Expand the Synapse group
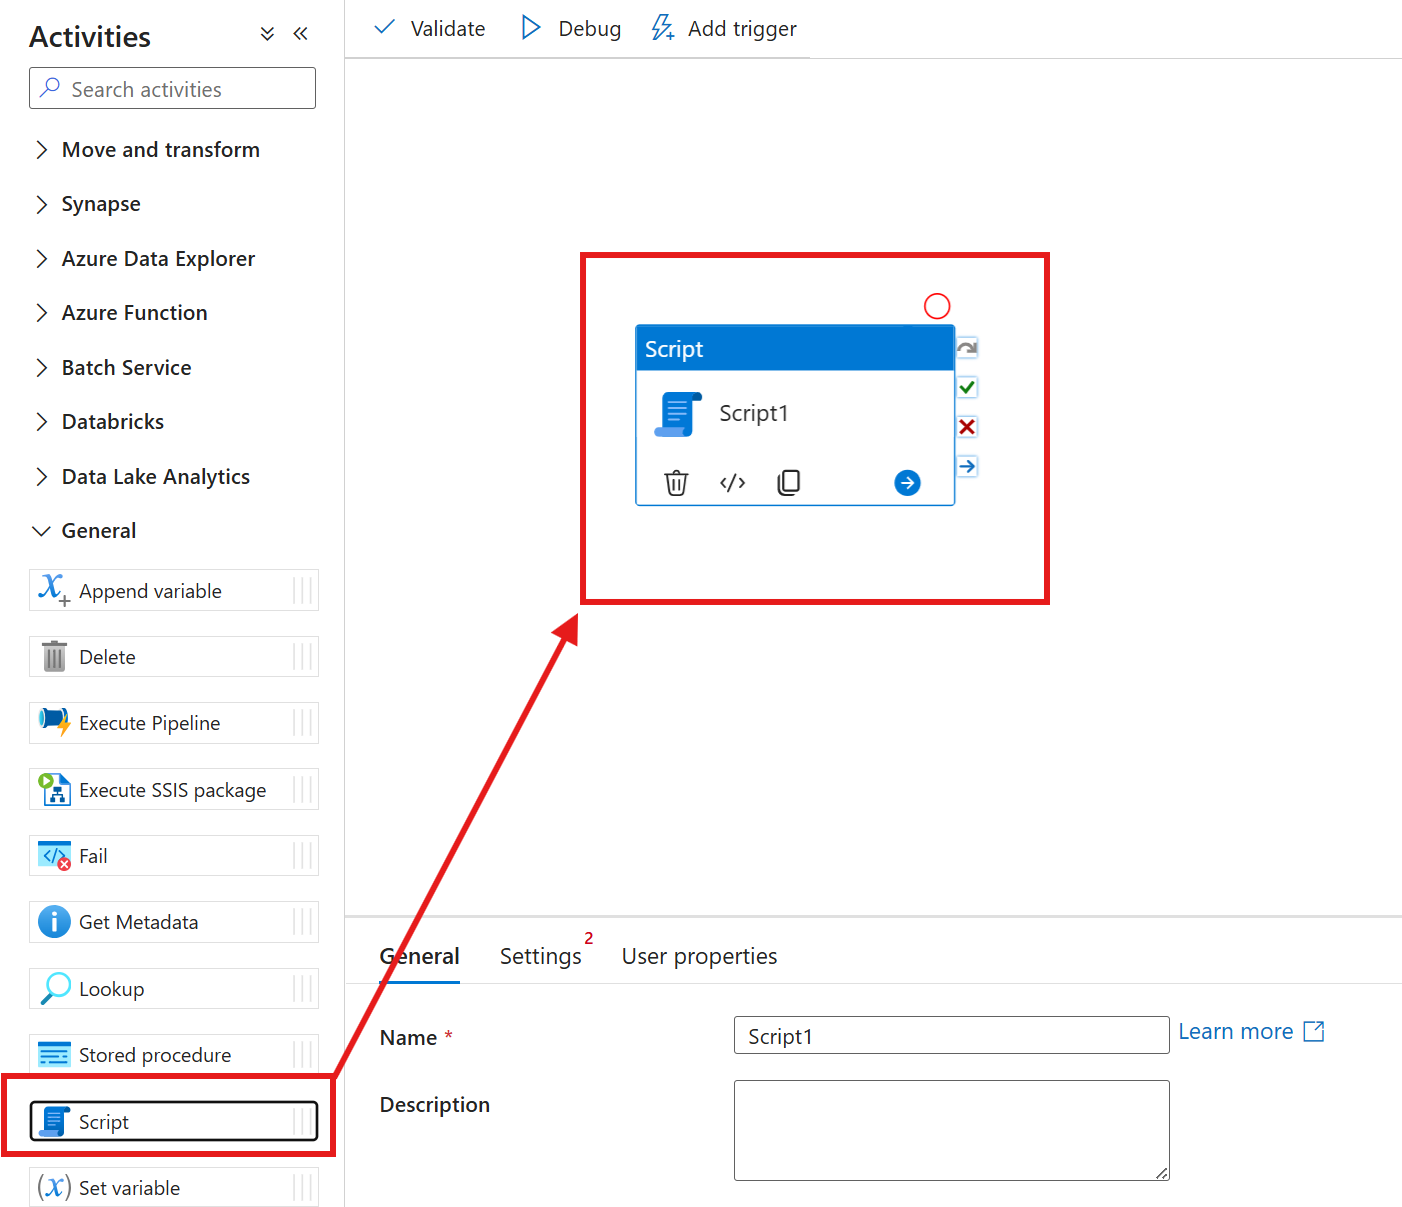Viewport: 1402px width, 1207px height. point(88,204)
